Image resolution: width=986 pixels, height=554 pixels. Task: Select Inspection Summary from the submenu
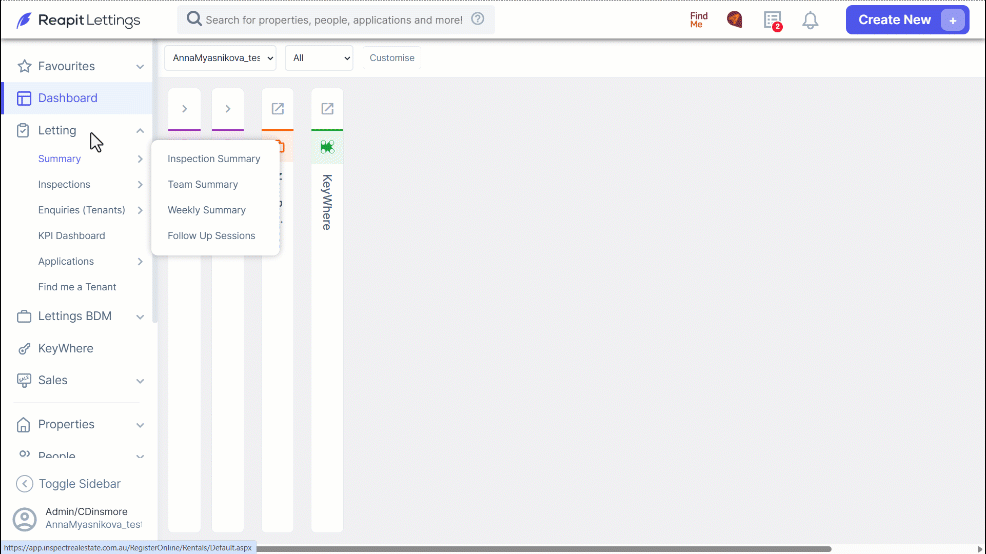[214, 158]
